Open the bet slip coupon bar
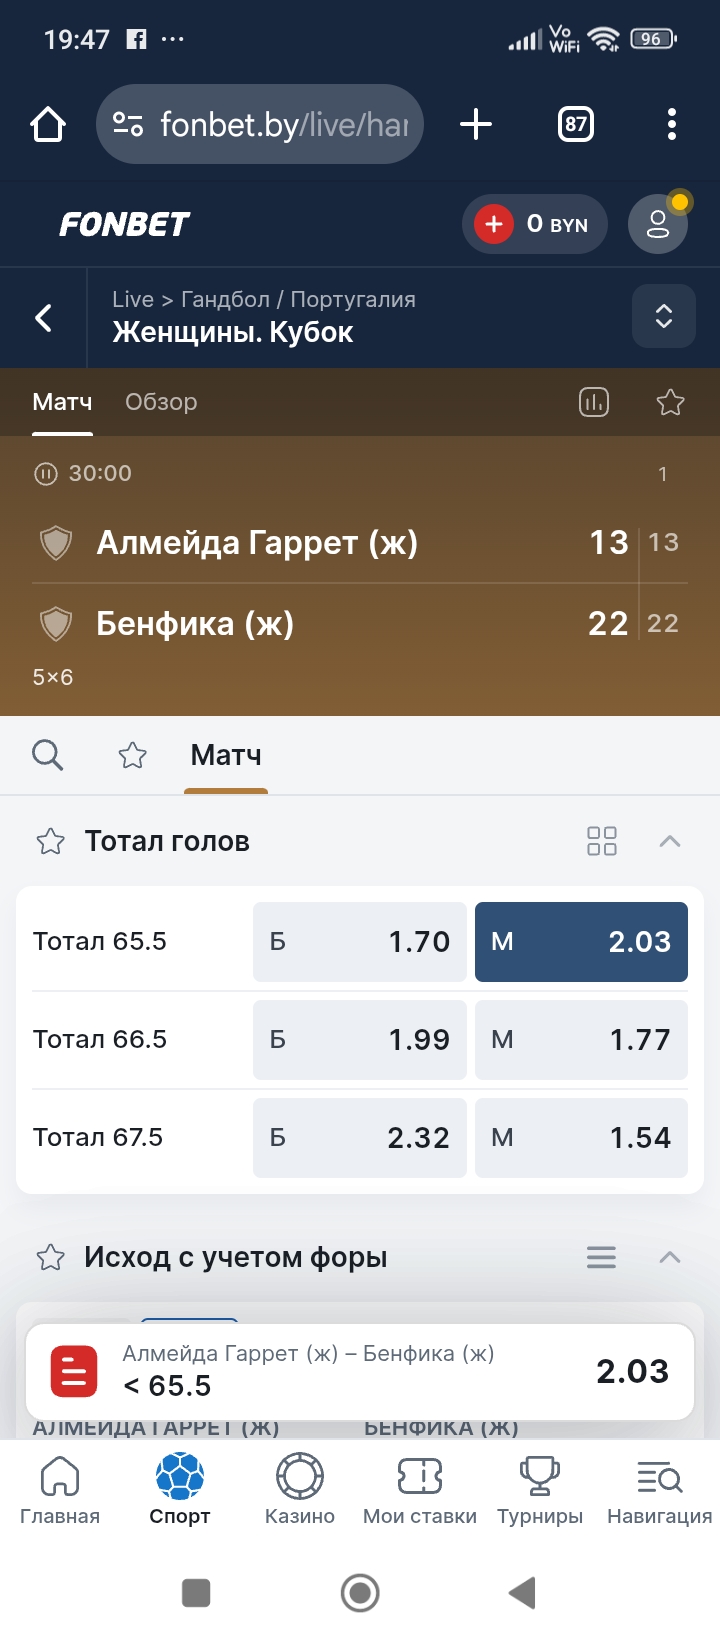The height and width of the screenshot is (1640, 720). coord(360,1371)
